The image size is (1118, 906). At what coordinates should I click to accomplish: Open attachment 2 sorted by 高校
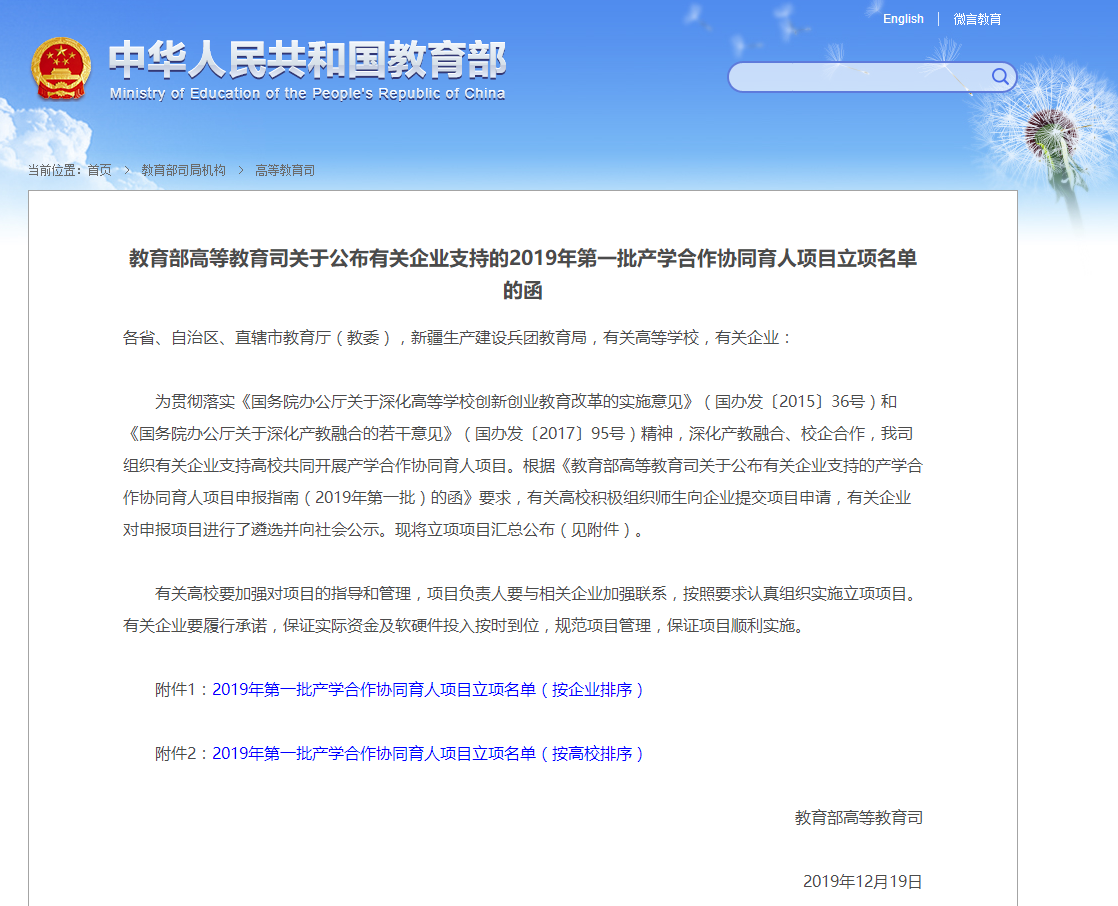point(428,754)
